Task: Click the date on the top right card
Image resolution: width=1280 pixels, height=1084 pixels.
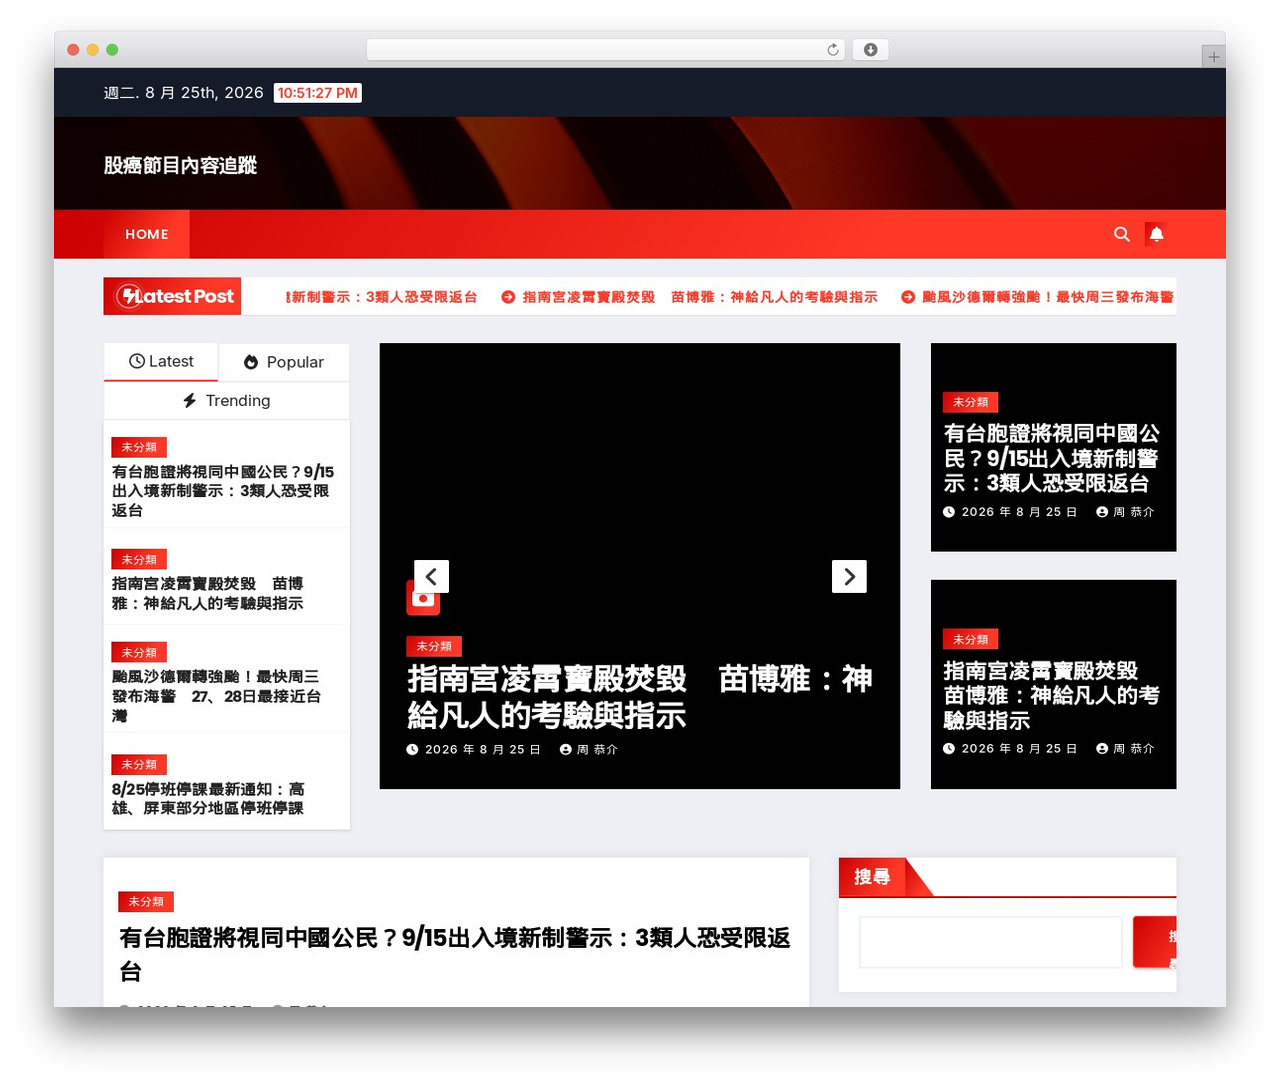Action: (1010, 512)
